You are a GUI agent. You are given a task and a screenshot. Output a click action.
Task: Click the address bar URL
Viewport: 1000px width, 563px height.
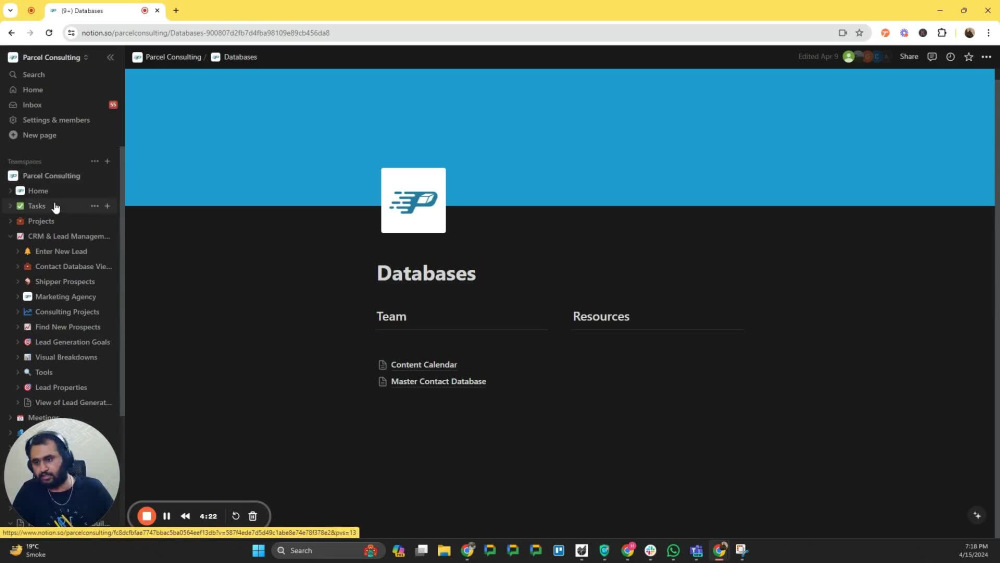(205, 33)
